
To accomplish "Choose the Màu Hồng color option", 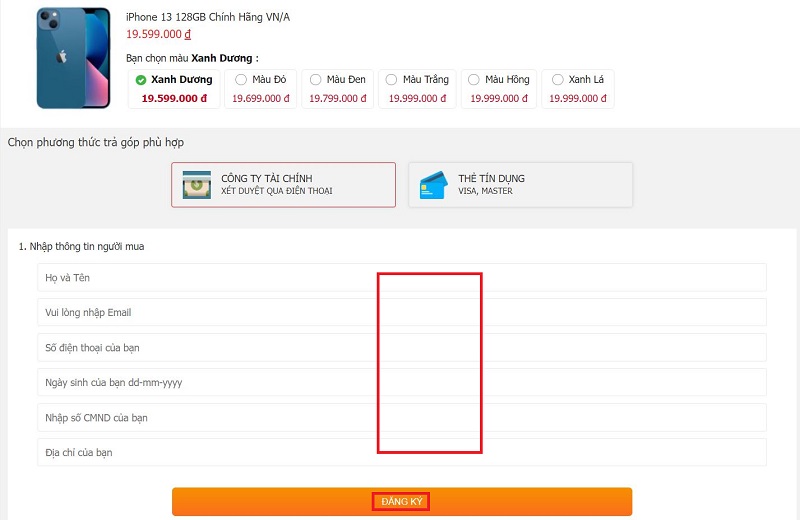I will 499,89.
